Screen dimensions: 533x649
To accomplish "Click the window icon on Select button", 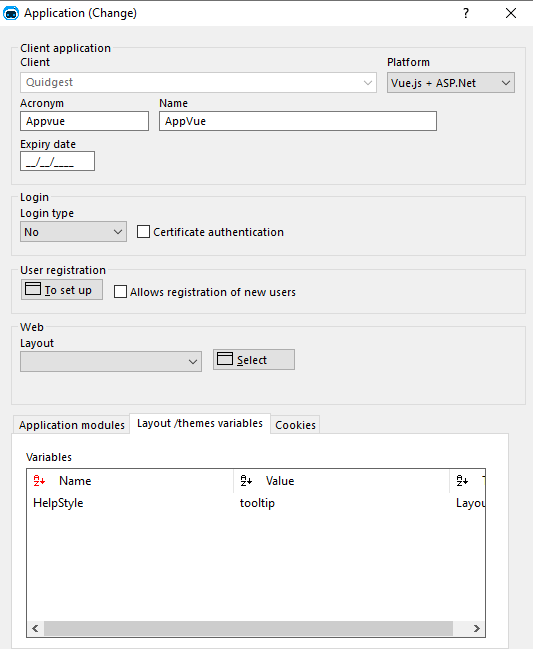I will (225, 358).
